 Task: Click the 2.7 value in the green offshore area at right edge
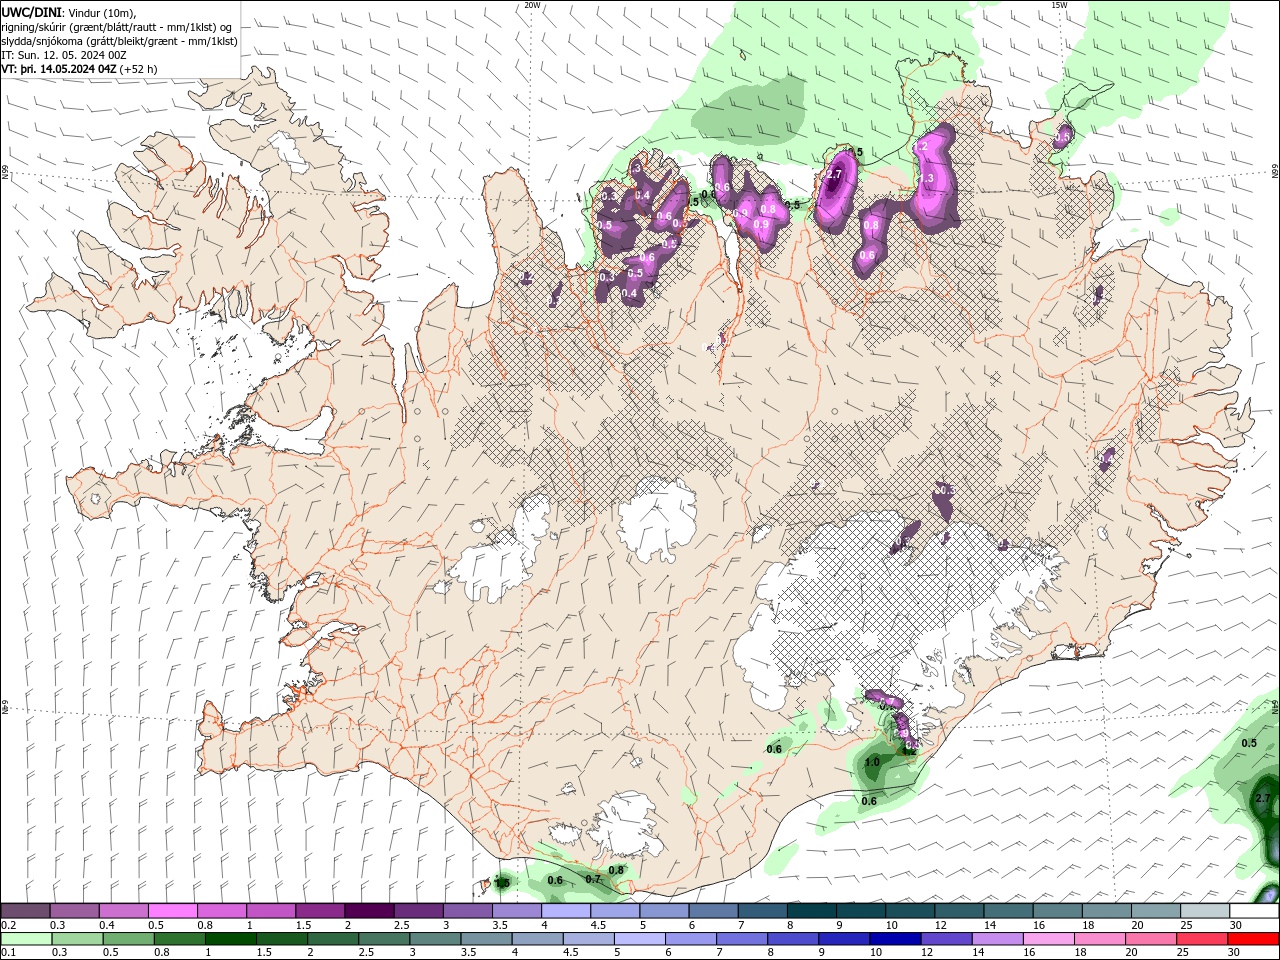click(1262, 798)
